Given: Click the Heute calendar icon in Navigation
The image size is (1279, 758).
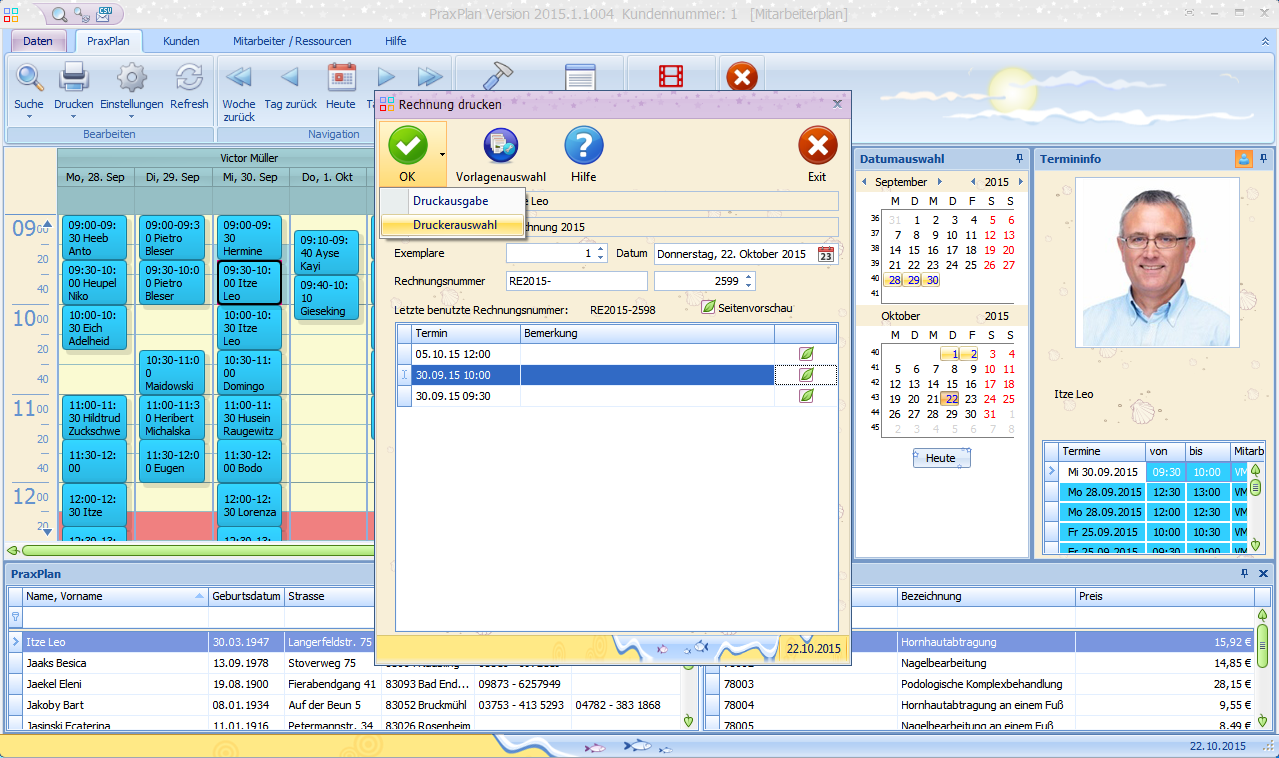Looking at the screenshot, I should 341,78.
